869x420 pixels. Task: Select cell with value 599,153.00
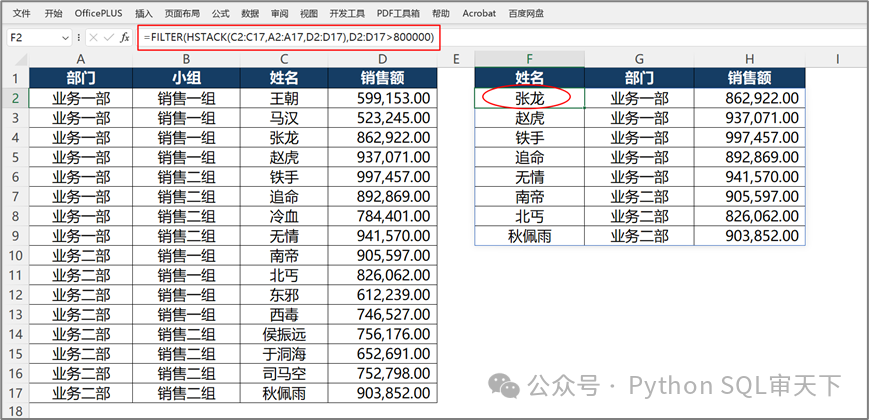(382, 98)
